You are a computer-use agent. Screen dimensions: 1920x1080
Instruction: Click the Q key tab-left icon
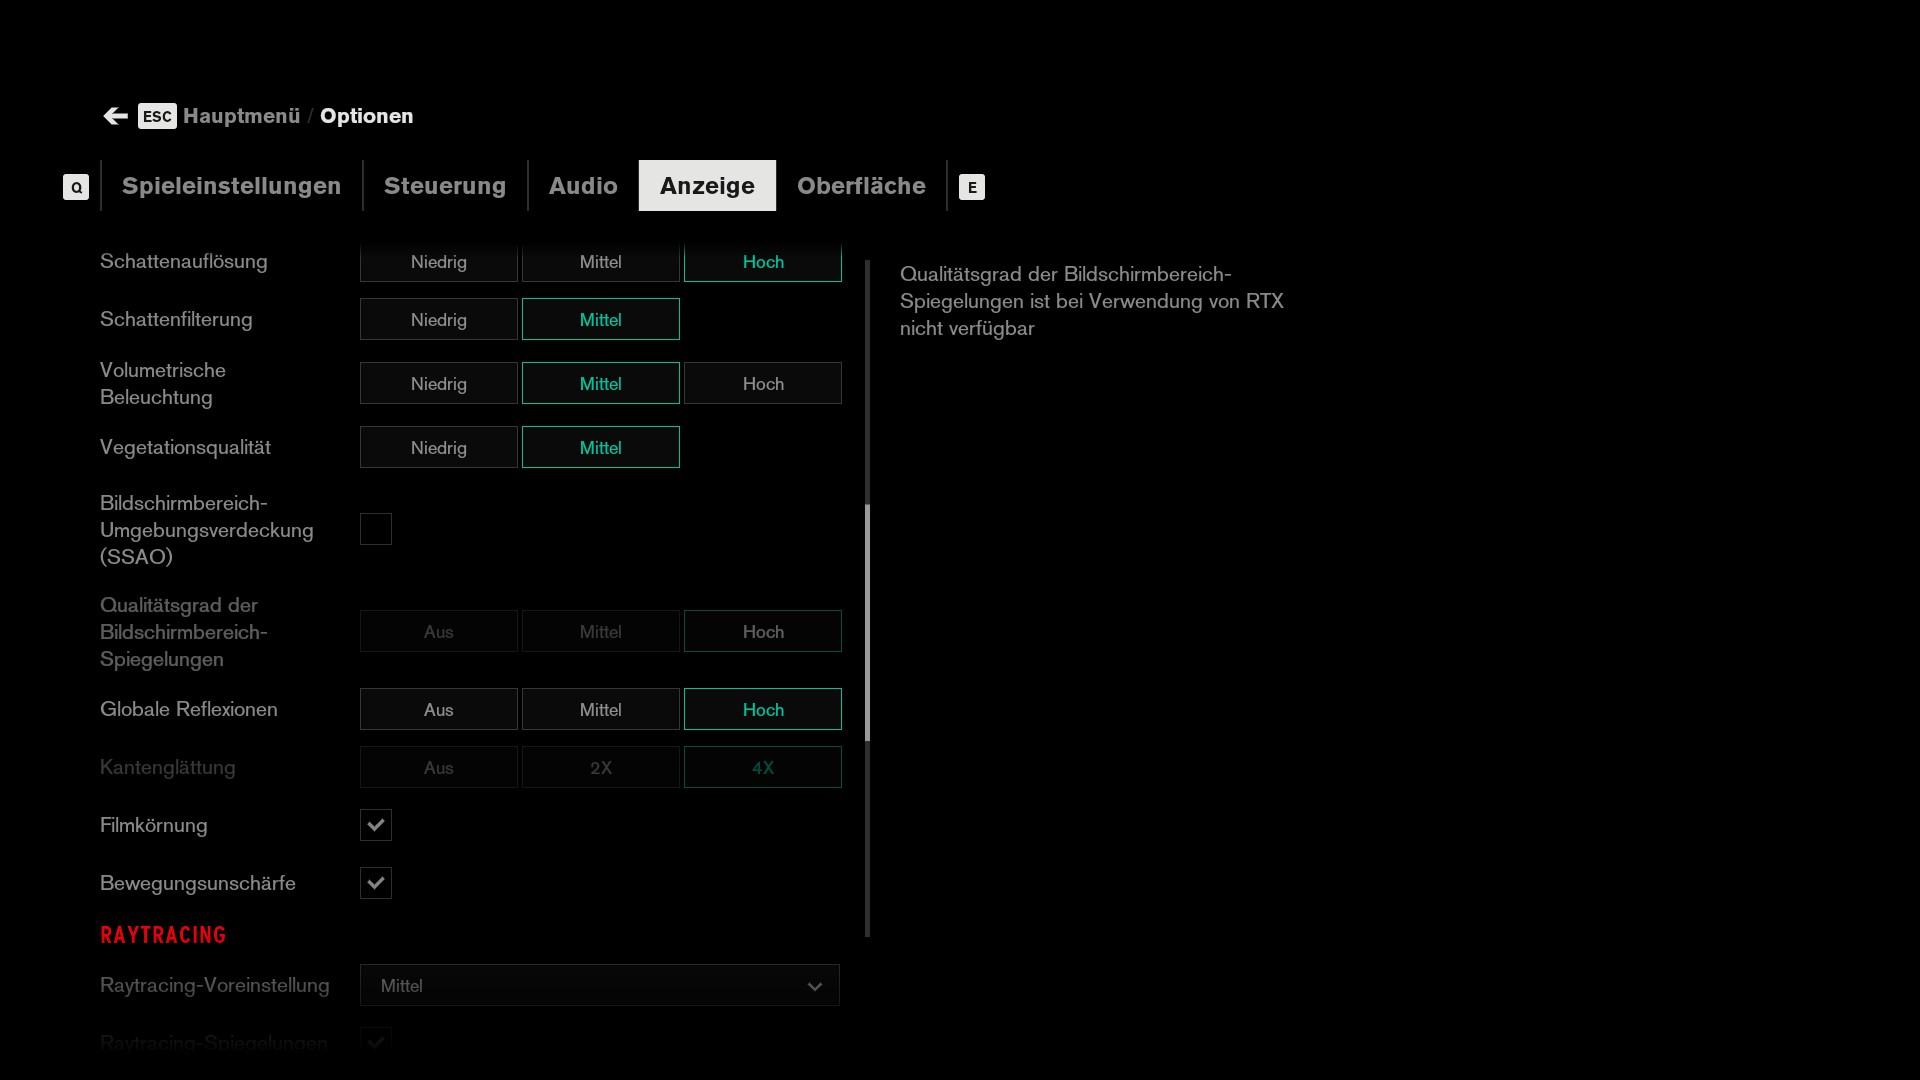point(76,187)
